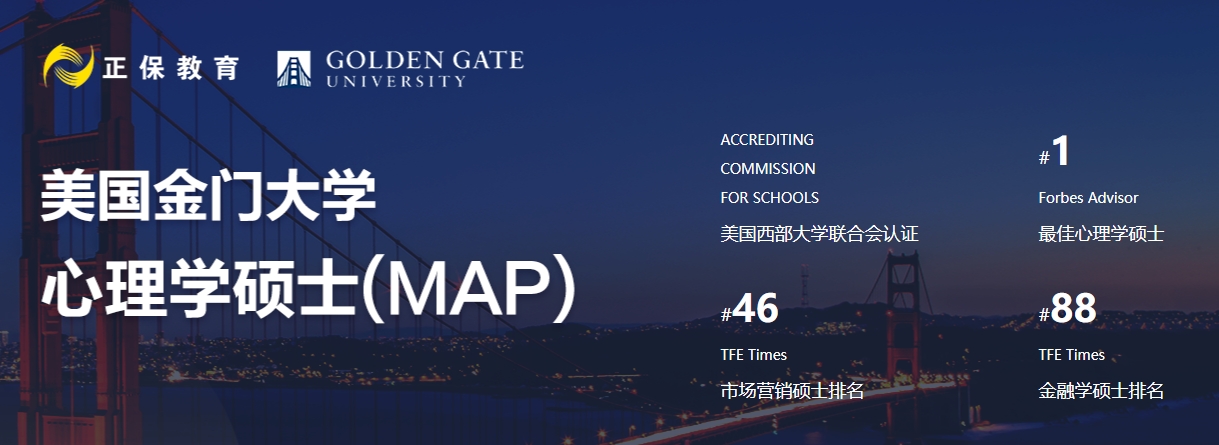Click the #1 ranking number
Screen dimensions: 1219x445
(1055, 152)
